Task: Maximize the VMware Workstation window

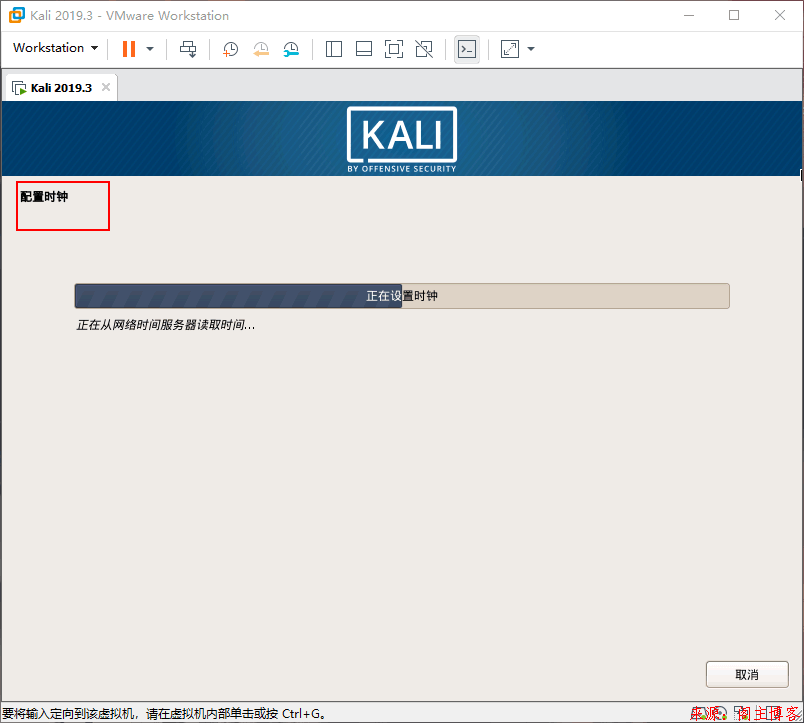Action: [734, 15]
